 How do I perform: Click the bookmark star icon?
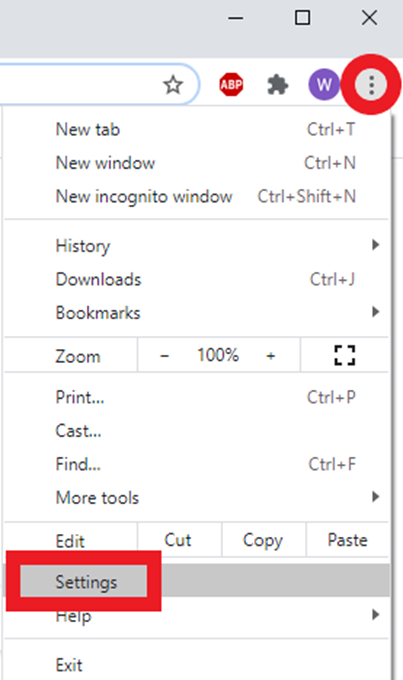pyautogui.click(x=173, y=85)
